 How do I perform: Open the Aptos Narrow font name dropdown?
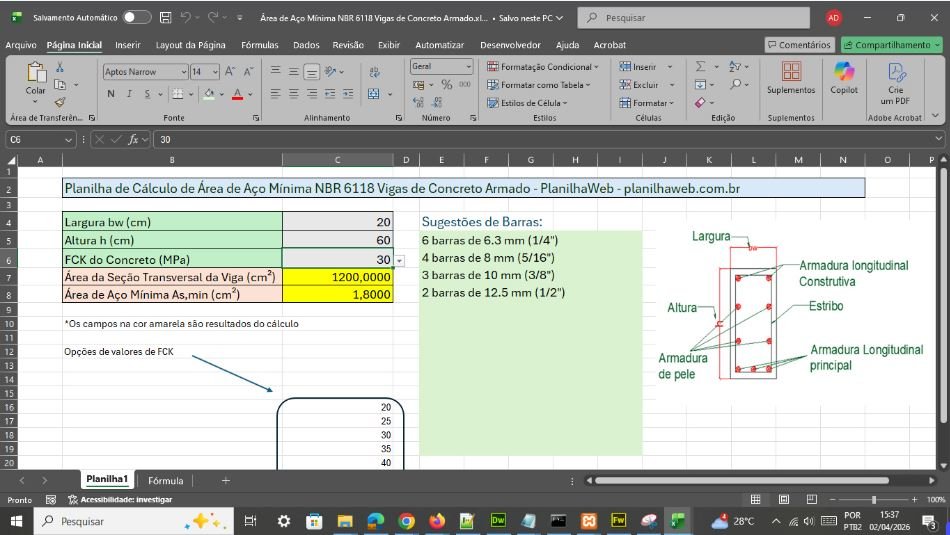coord(184,72)
